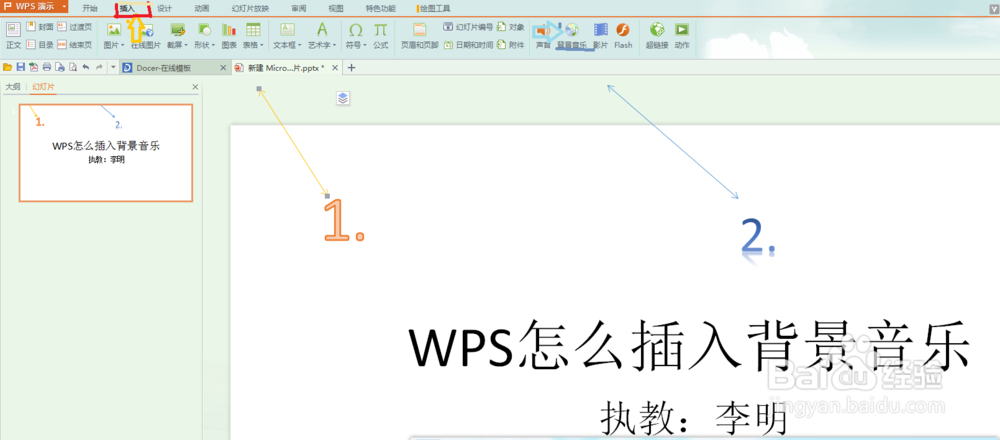This screenshot has height=440, width=1000.
Task: Insert a 过渡页 transition slide
Action: [74, 27]
